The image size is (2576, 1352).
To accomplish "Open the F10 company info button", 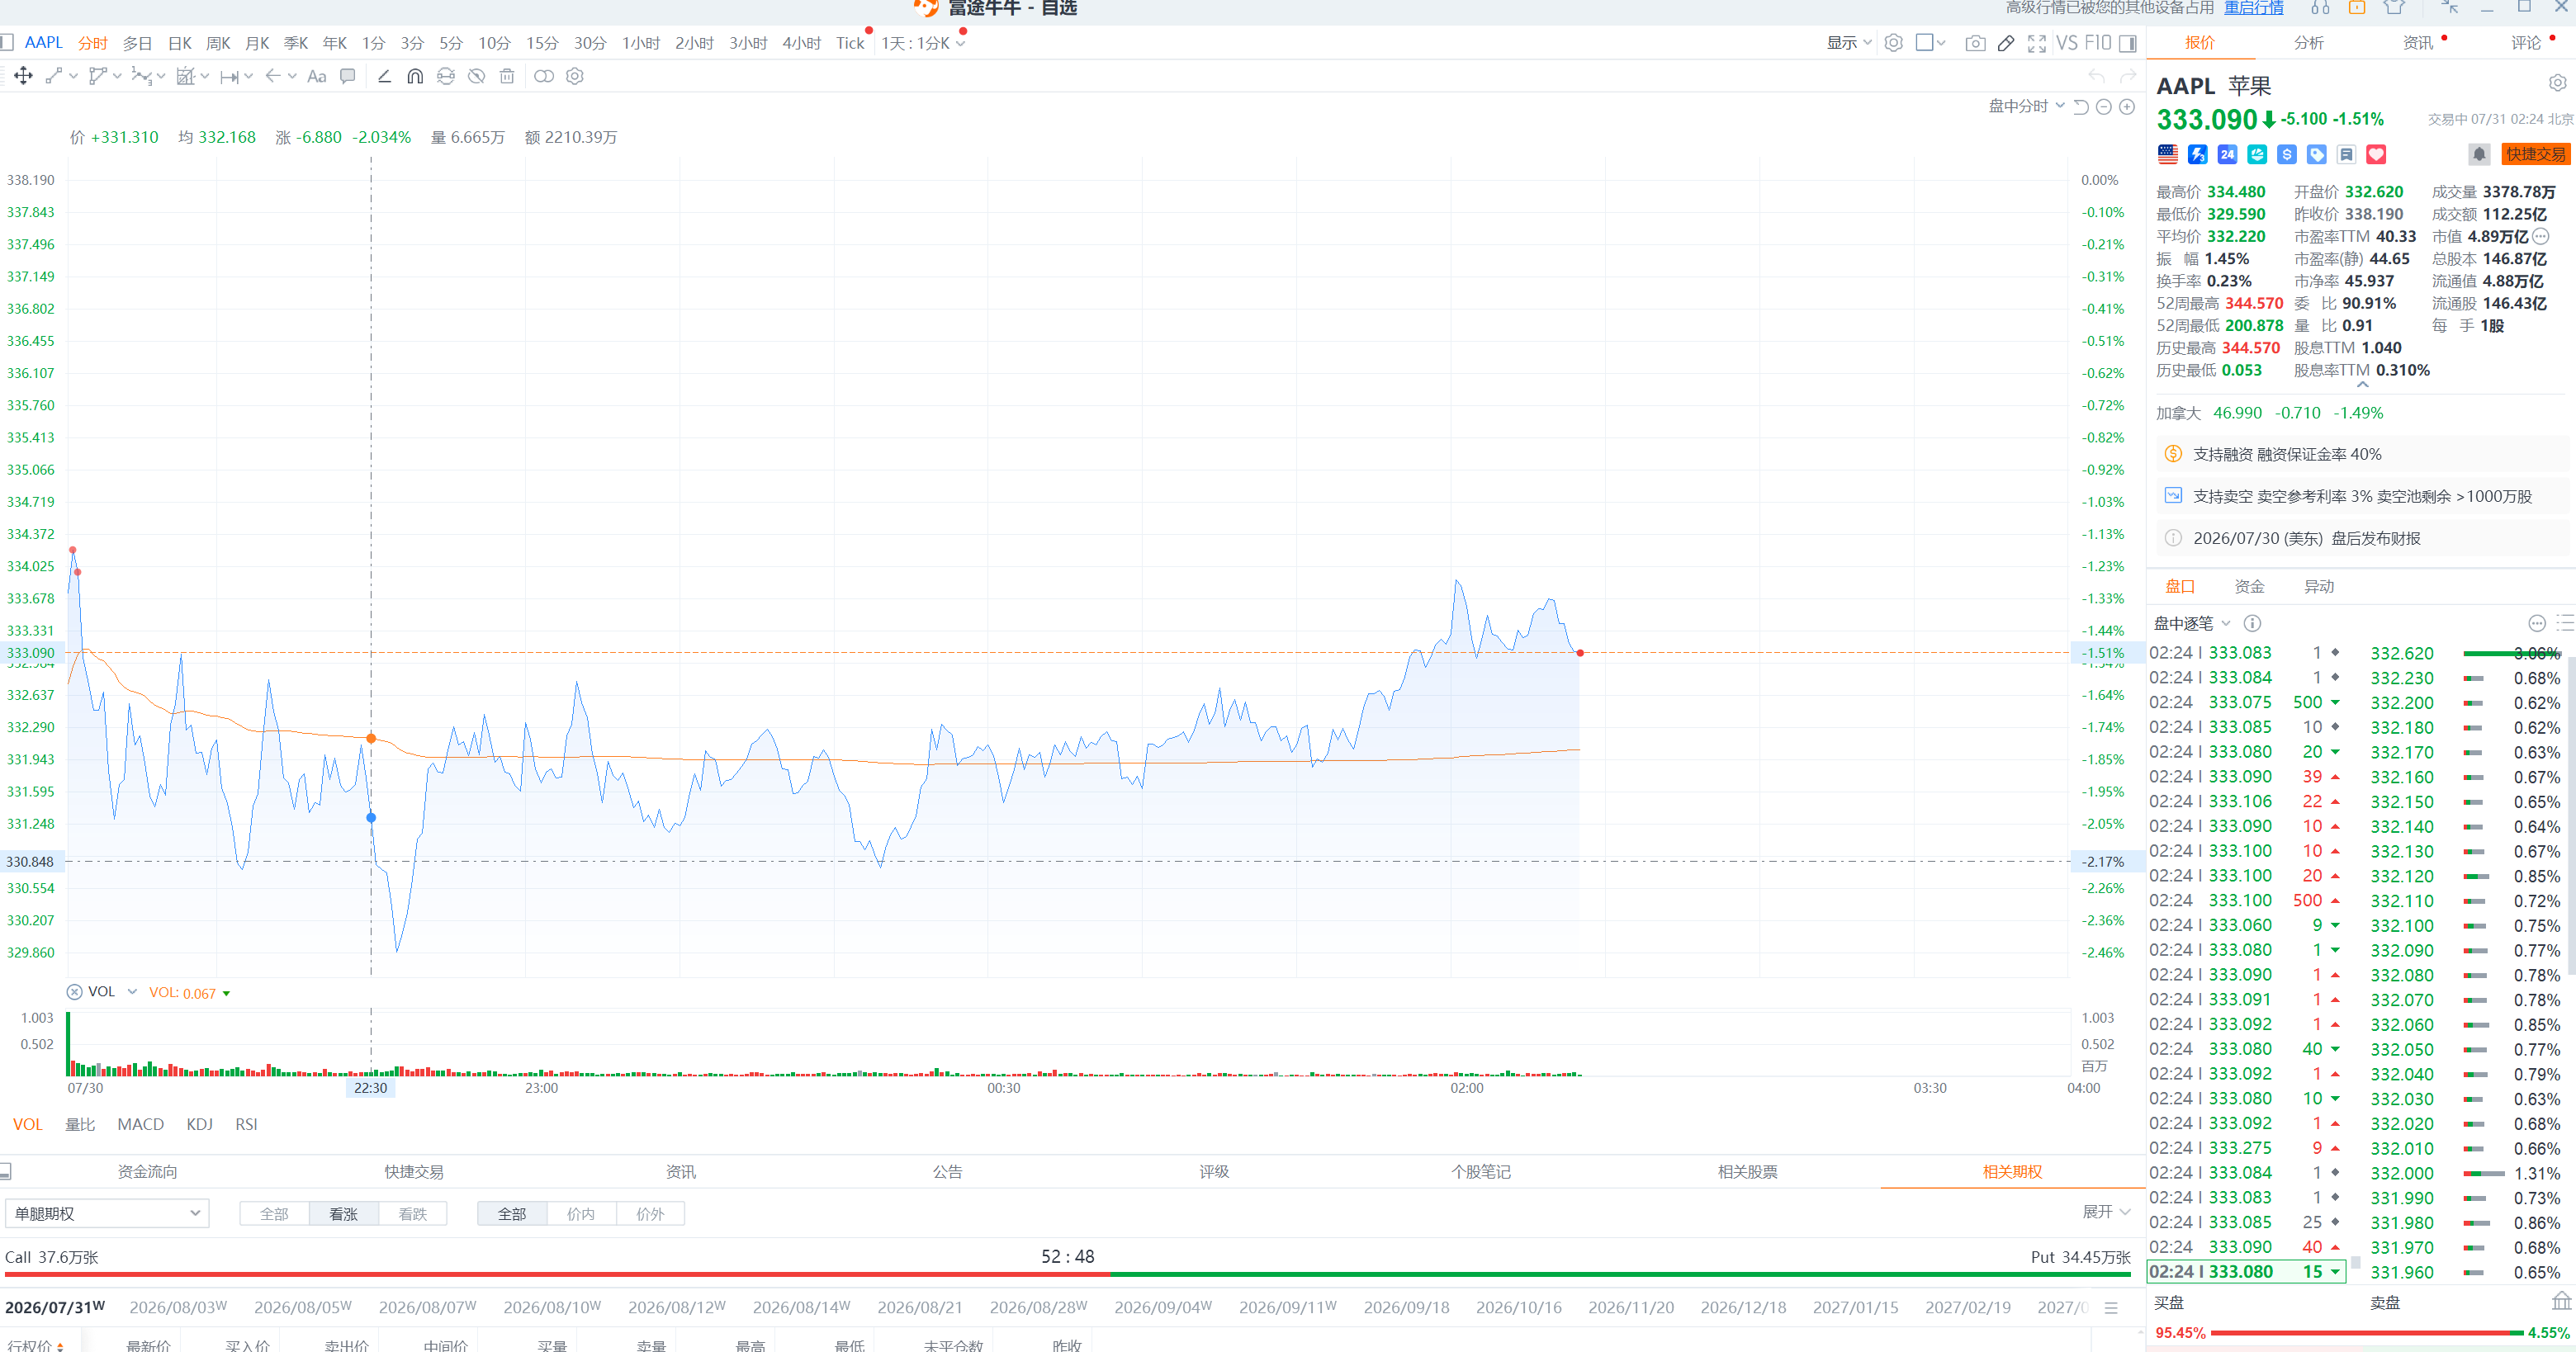I will point(2097,43).
